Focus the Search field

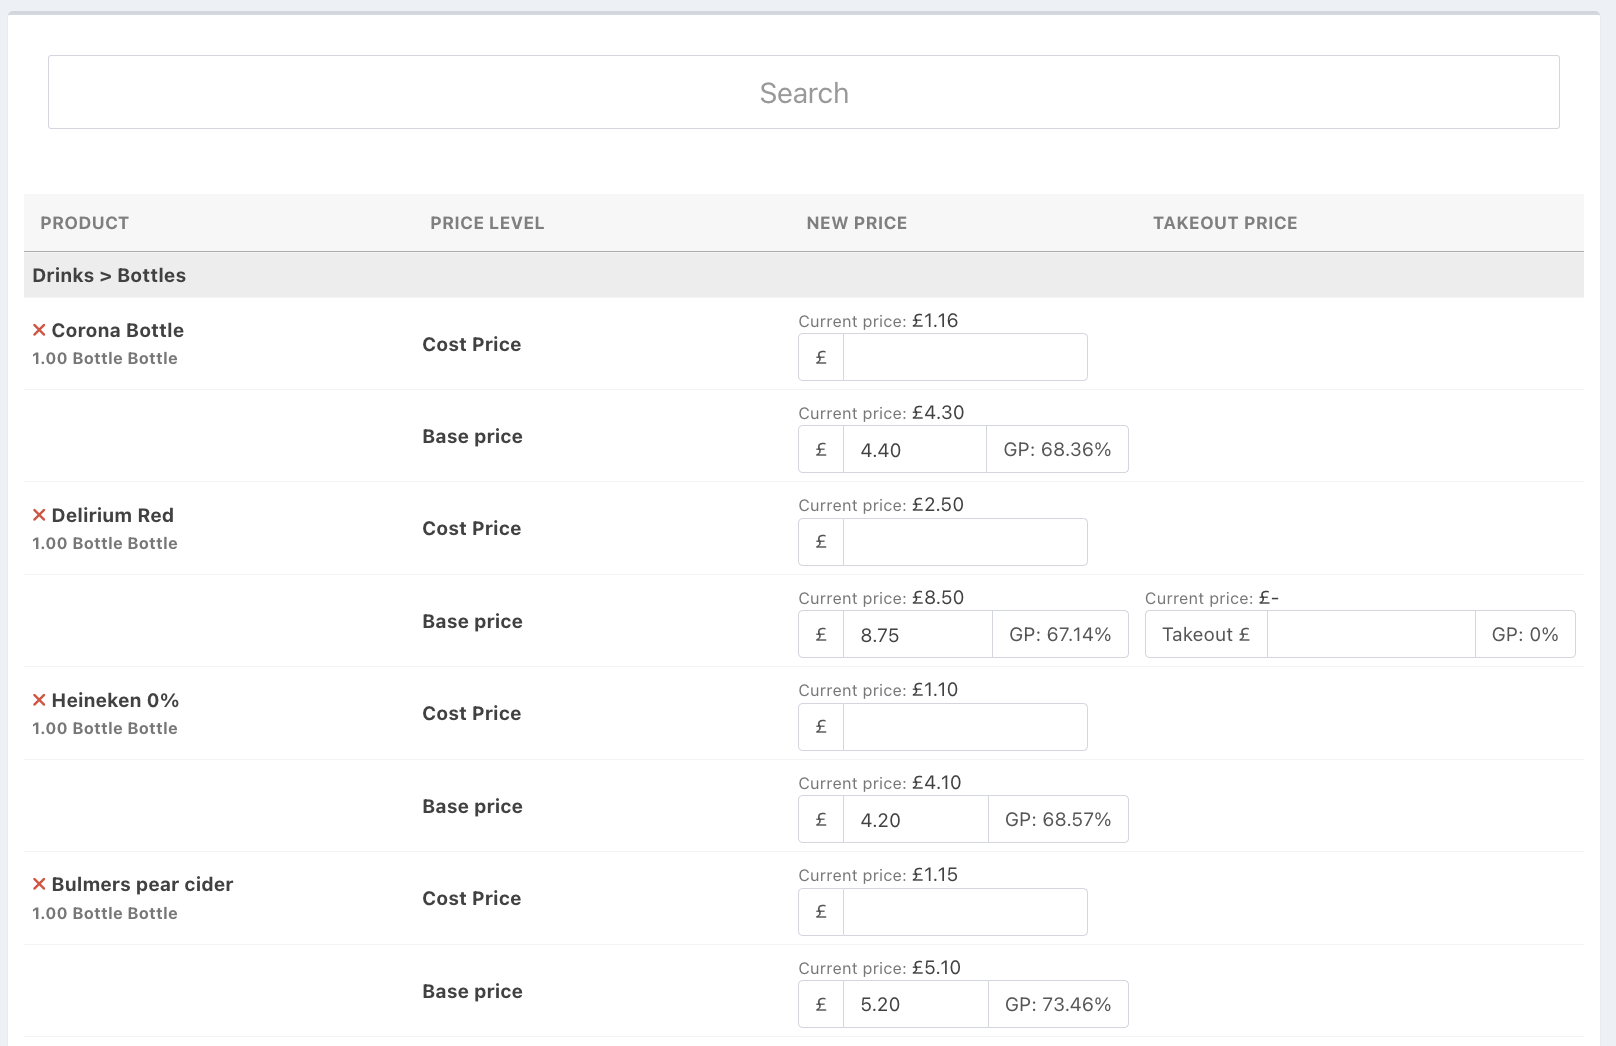(804, 92)
